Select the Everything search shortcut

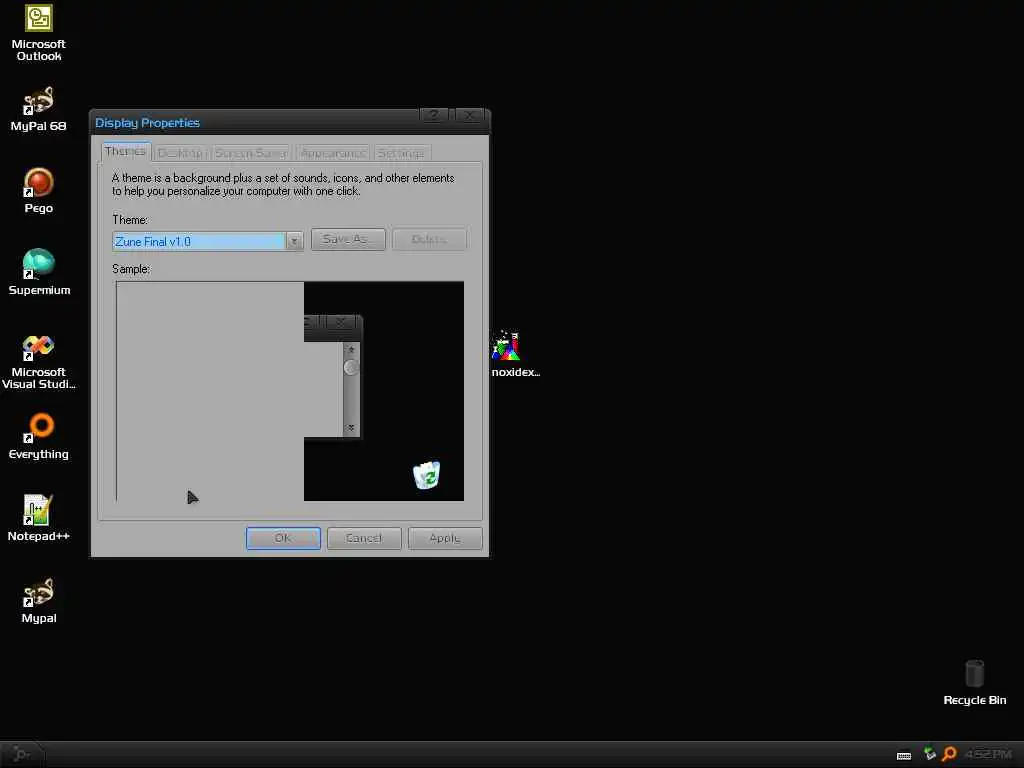coord(39,436)
